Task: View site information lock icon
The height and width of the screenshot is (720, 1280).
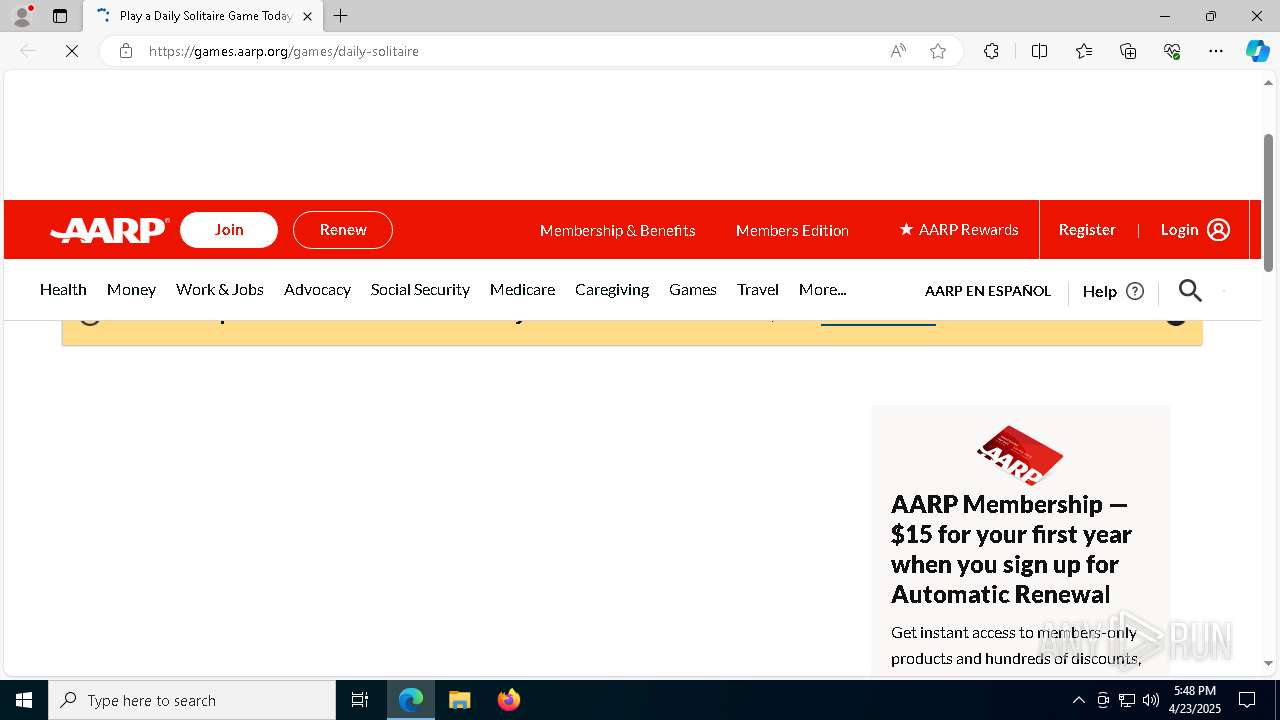Action: click(126, 51)
